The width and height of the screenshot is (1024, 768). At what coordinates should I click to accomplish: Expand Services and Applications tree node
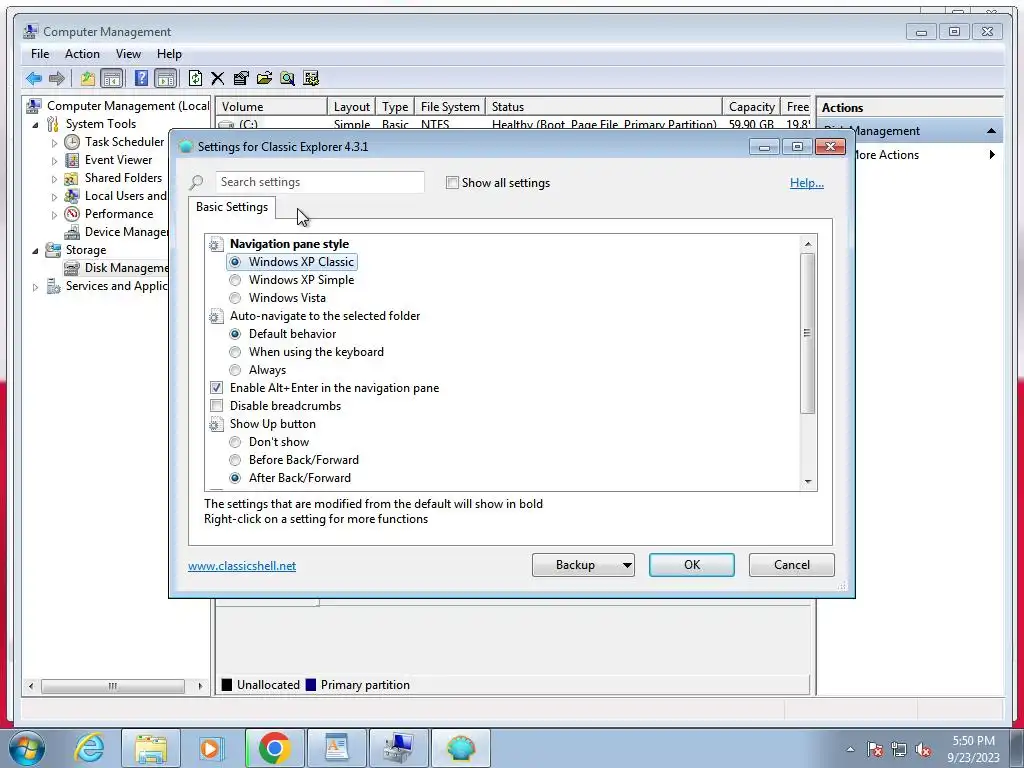click(x=35, y=287)
